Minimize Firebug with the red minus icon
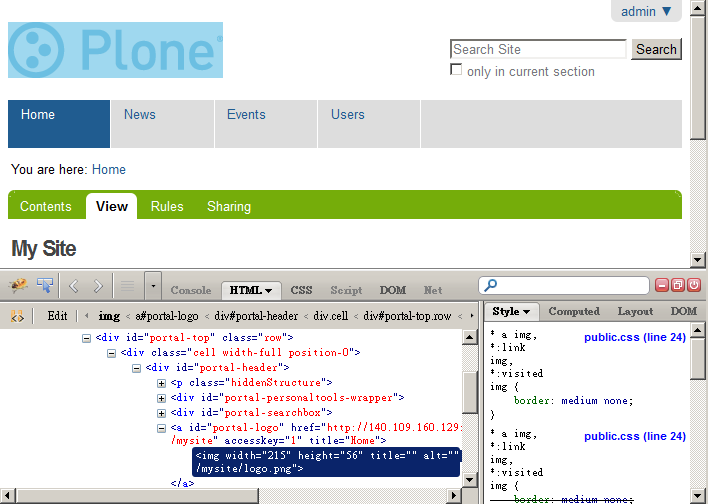This screenshot has height=504, width=708. coord(661,285)
